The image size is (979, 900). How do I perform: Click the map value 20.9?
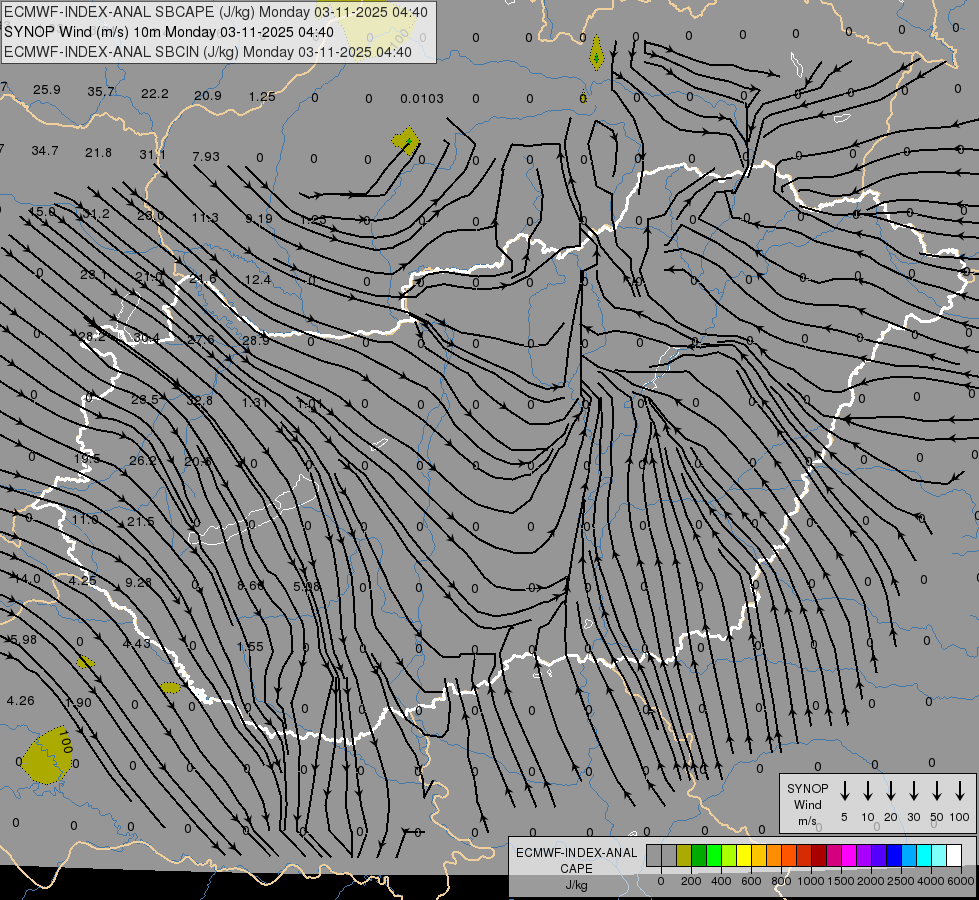208,96
